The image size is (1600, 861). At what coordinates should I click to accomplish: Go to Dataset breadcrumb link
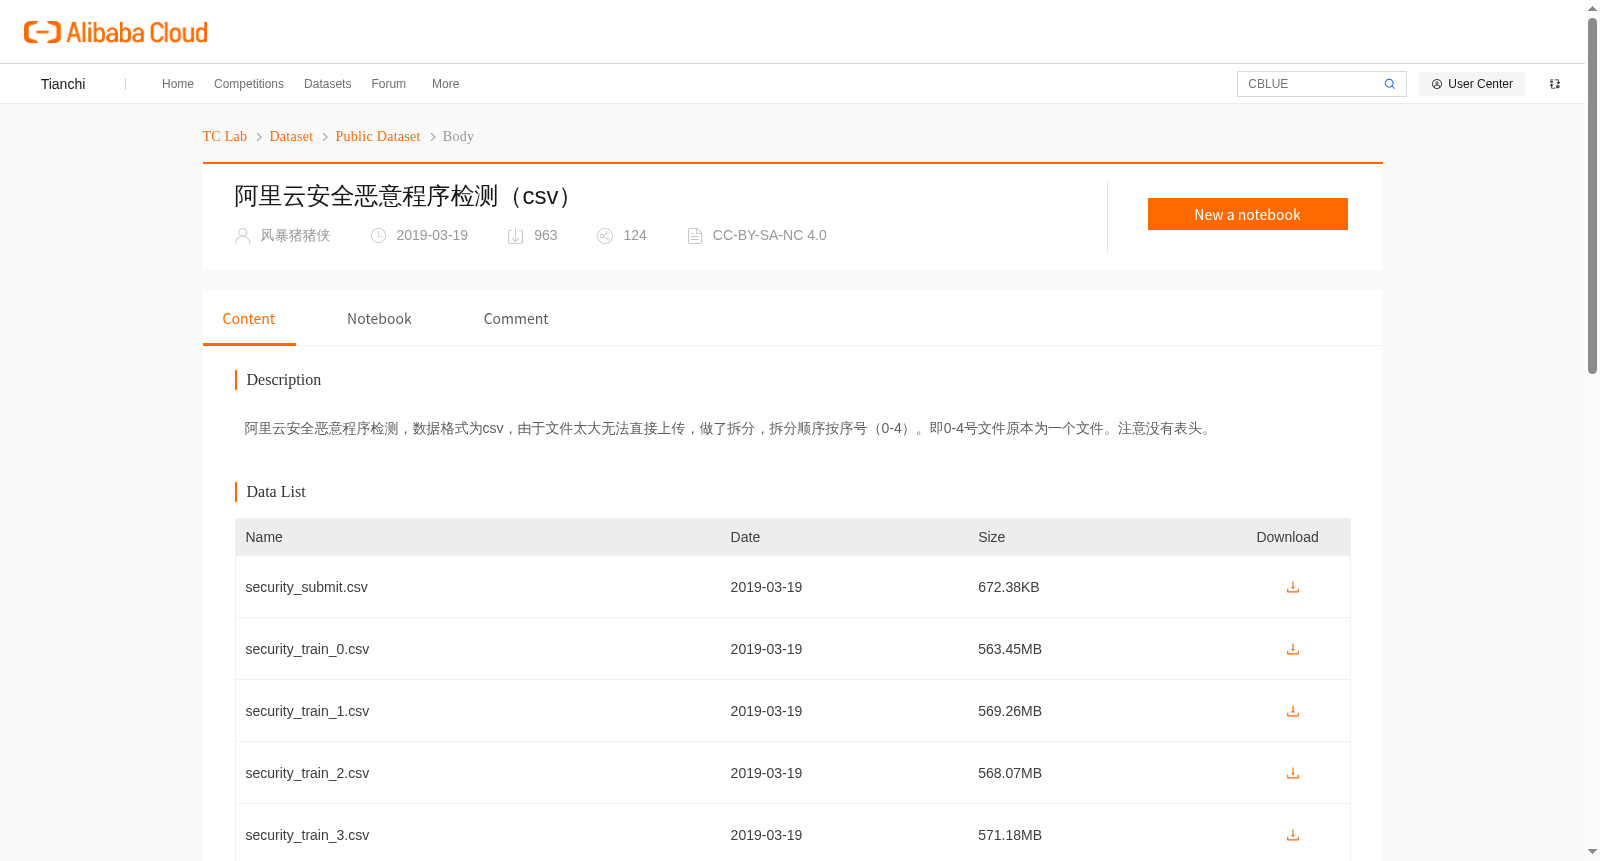[x=291, y=137]
